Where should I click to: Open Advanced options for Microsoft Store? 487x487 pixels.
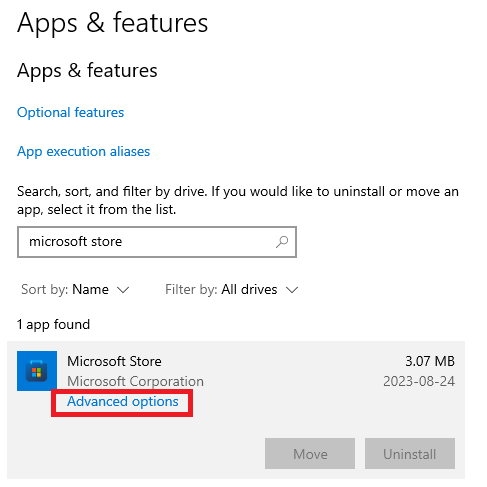[x=123, y=402]
